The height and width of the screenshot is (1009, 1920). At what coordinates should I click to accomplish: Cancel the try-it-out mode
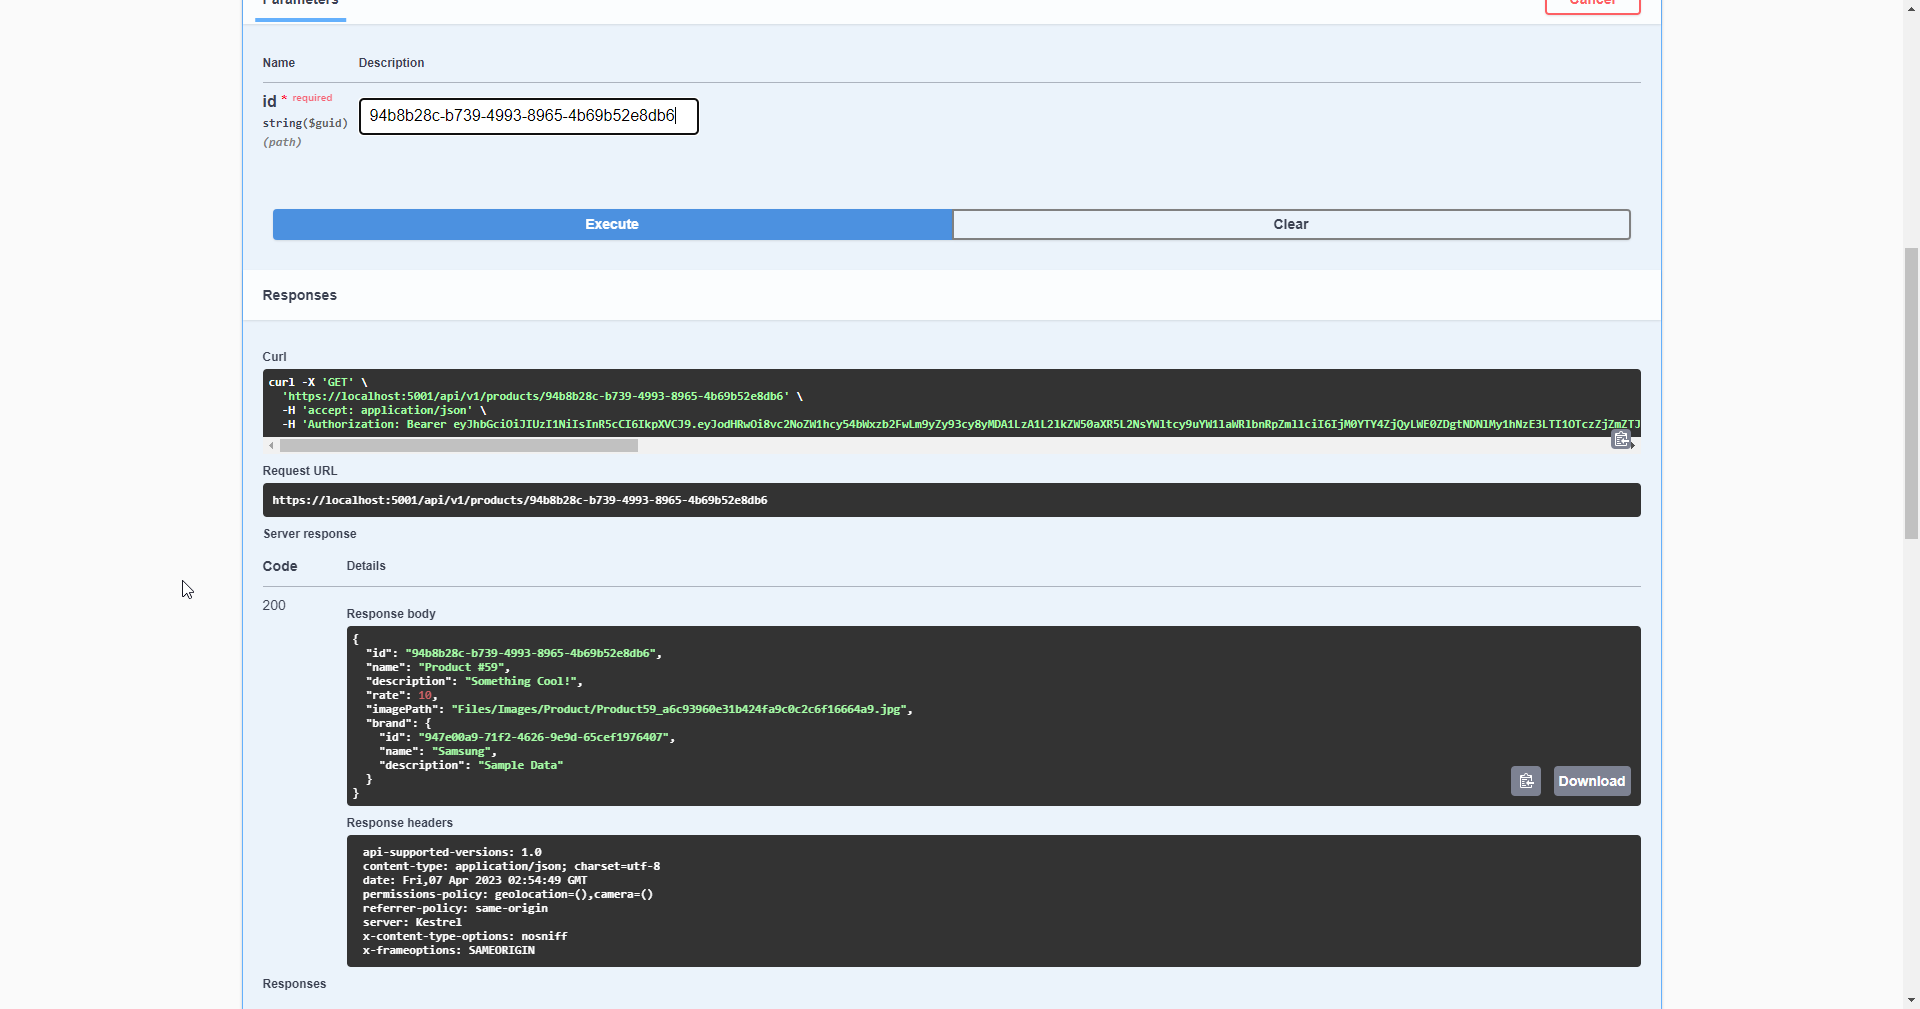coord(1592,4)
